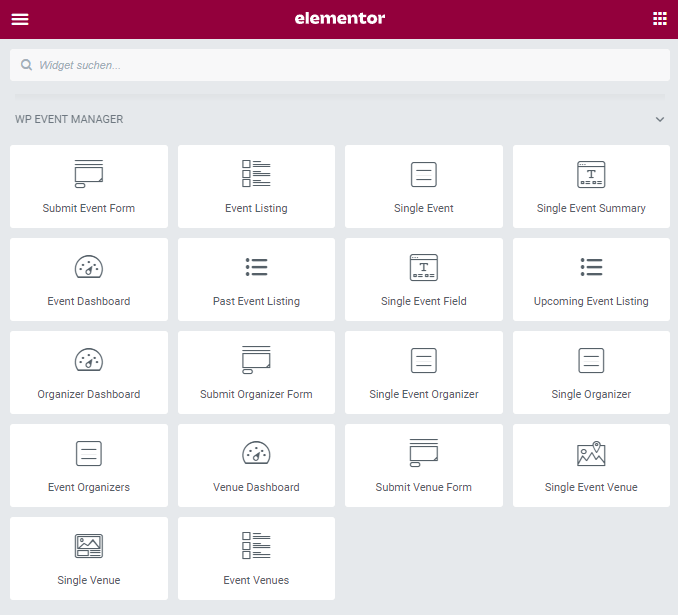Pick the Single Venue widget icon
The image size is (678, 615).
click(x=89, y=546)
